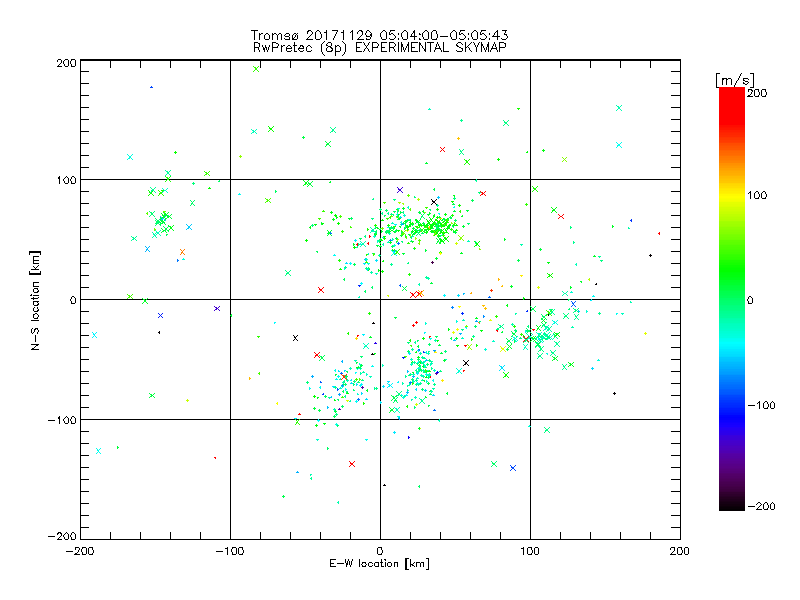Click the 'E-W location [km]' axis label

379,564
